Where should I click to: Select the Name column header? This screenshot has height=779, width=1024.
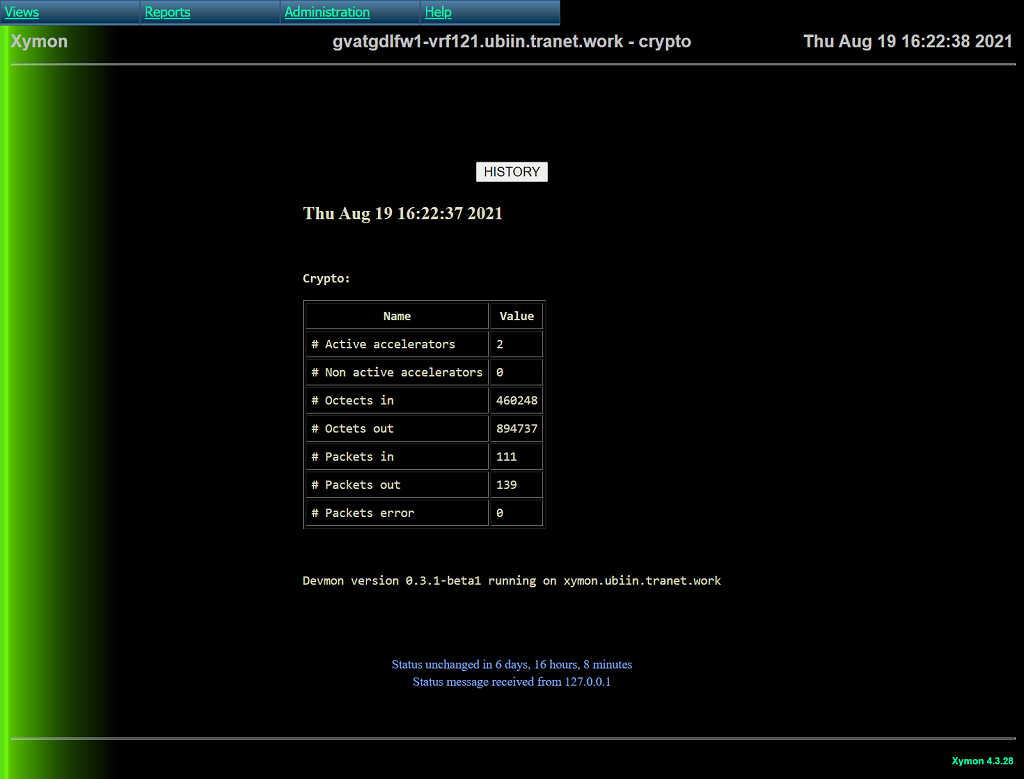(397, 316)
